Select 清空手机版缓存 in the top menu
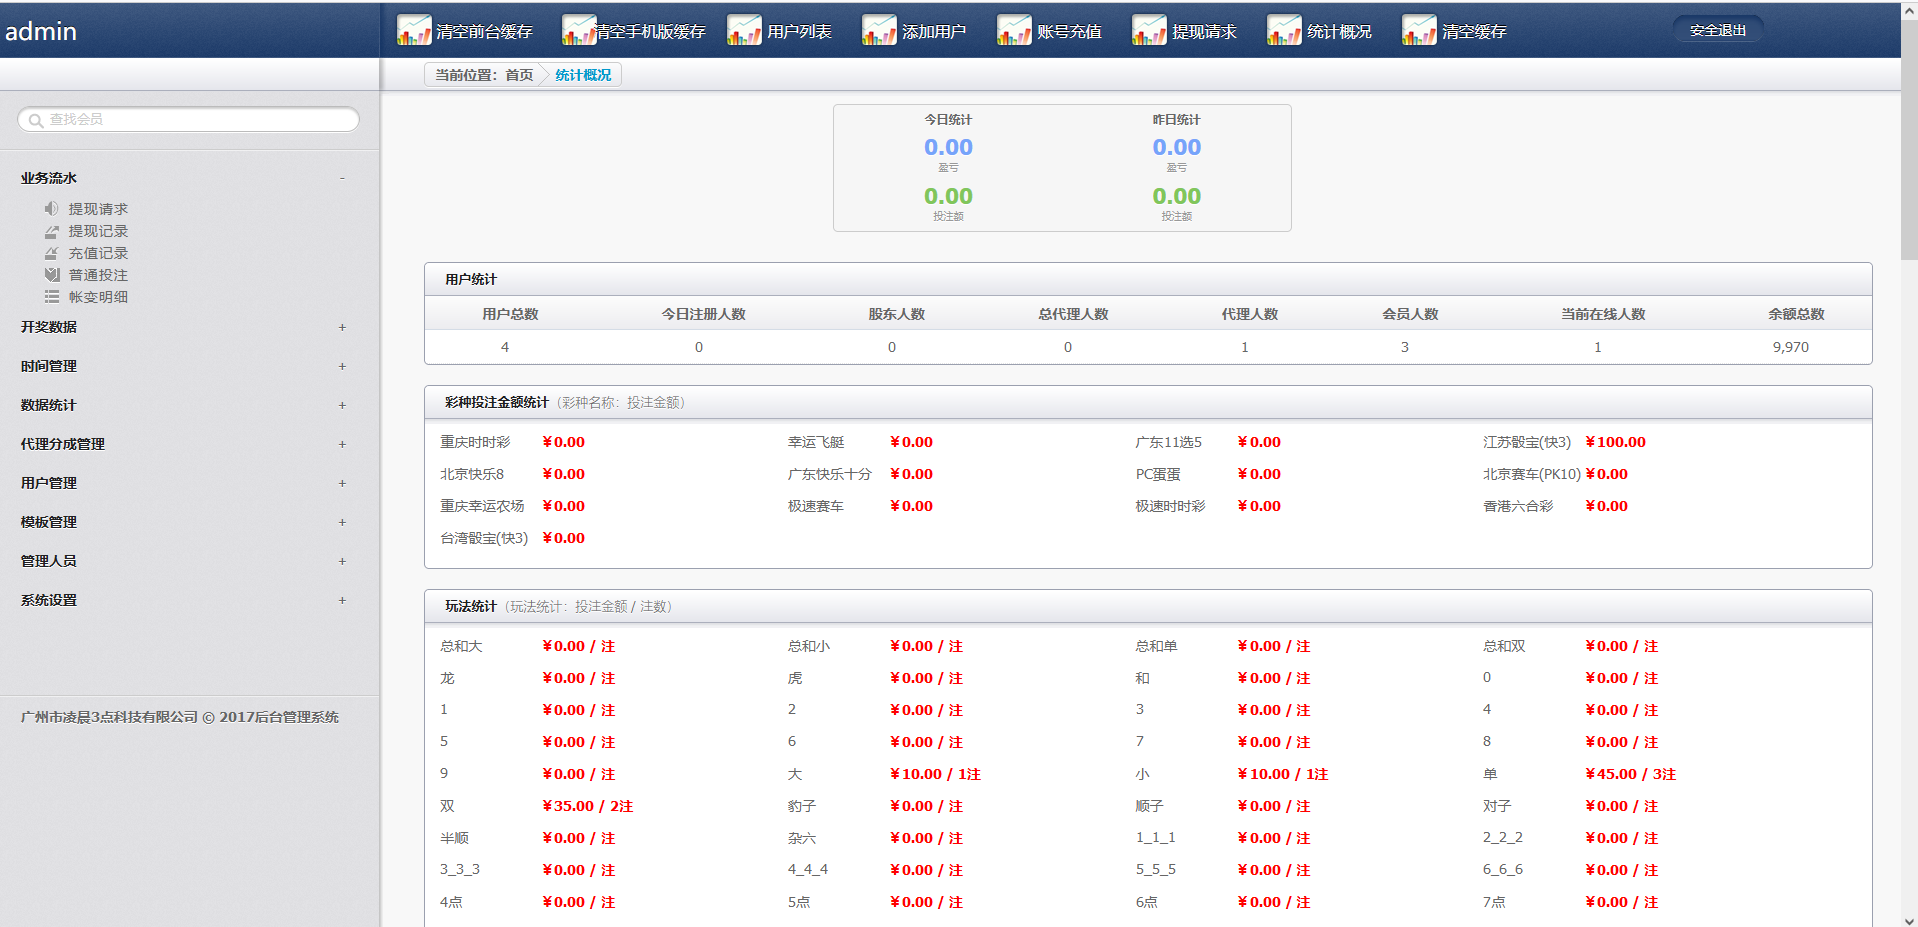 (650, 32)
